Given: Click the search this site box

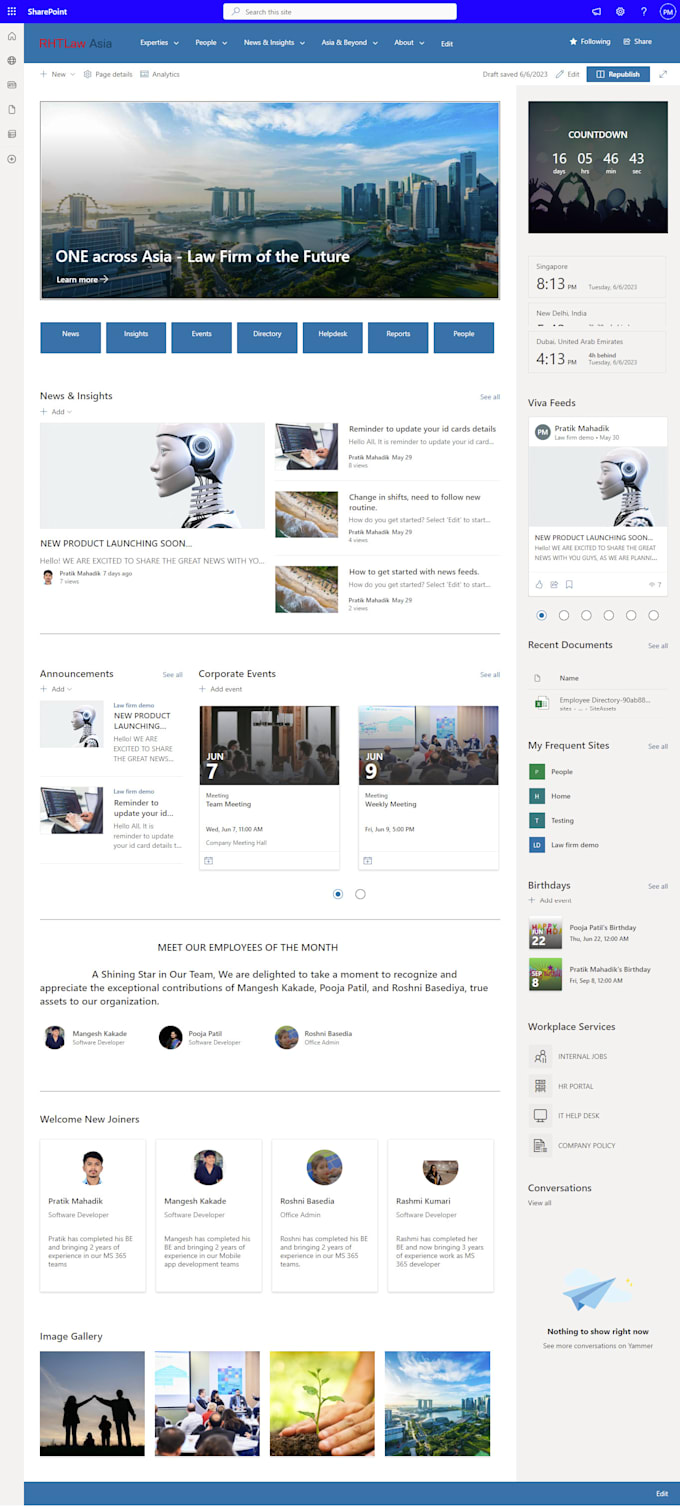Looking at the screenshot, I should tap(340, 11).
